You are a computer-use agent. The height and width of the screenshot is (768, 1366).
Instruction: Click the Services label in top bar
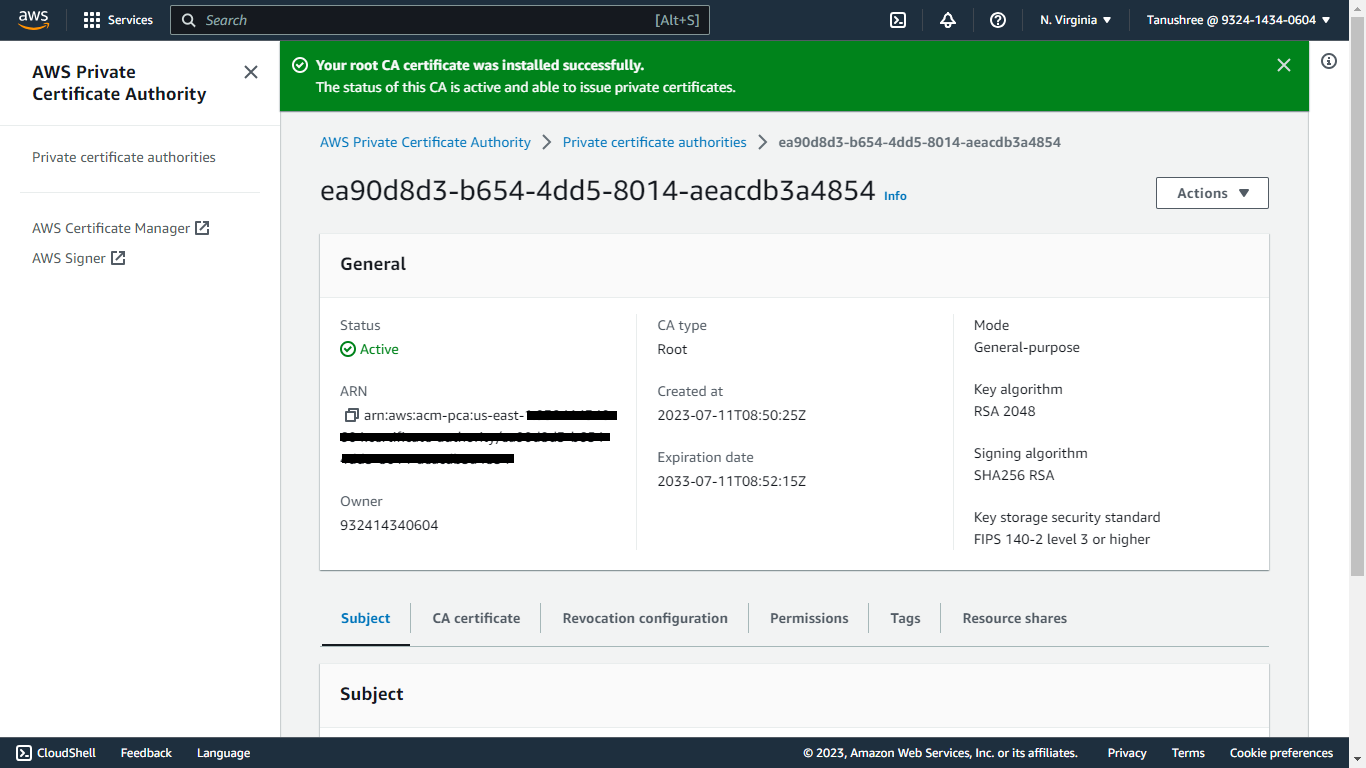pyautogui.click(x=130, y=20)
